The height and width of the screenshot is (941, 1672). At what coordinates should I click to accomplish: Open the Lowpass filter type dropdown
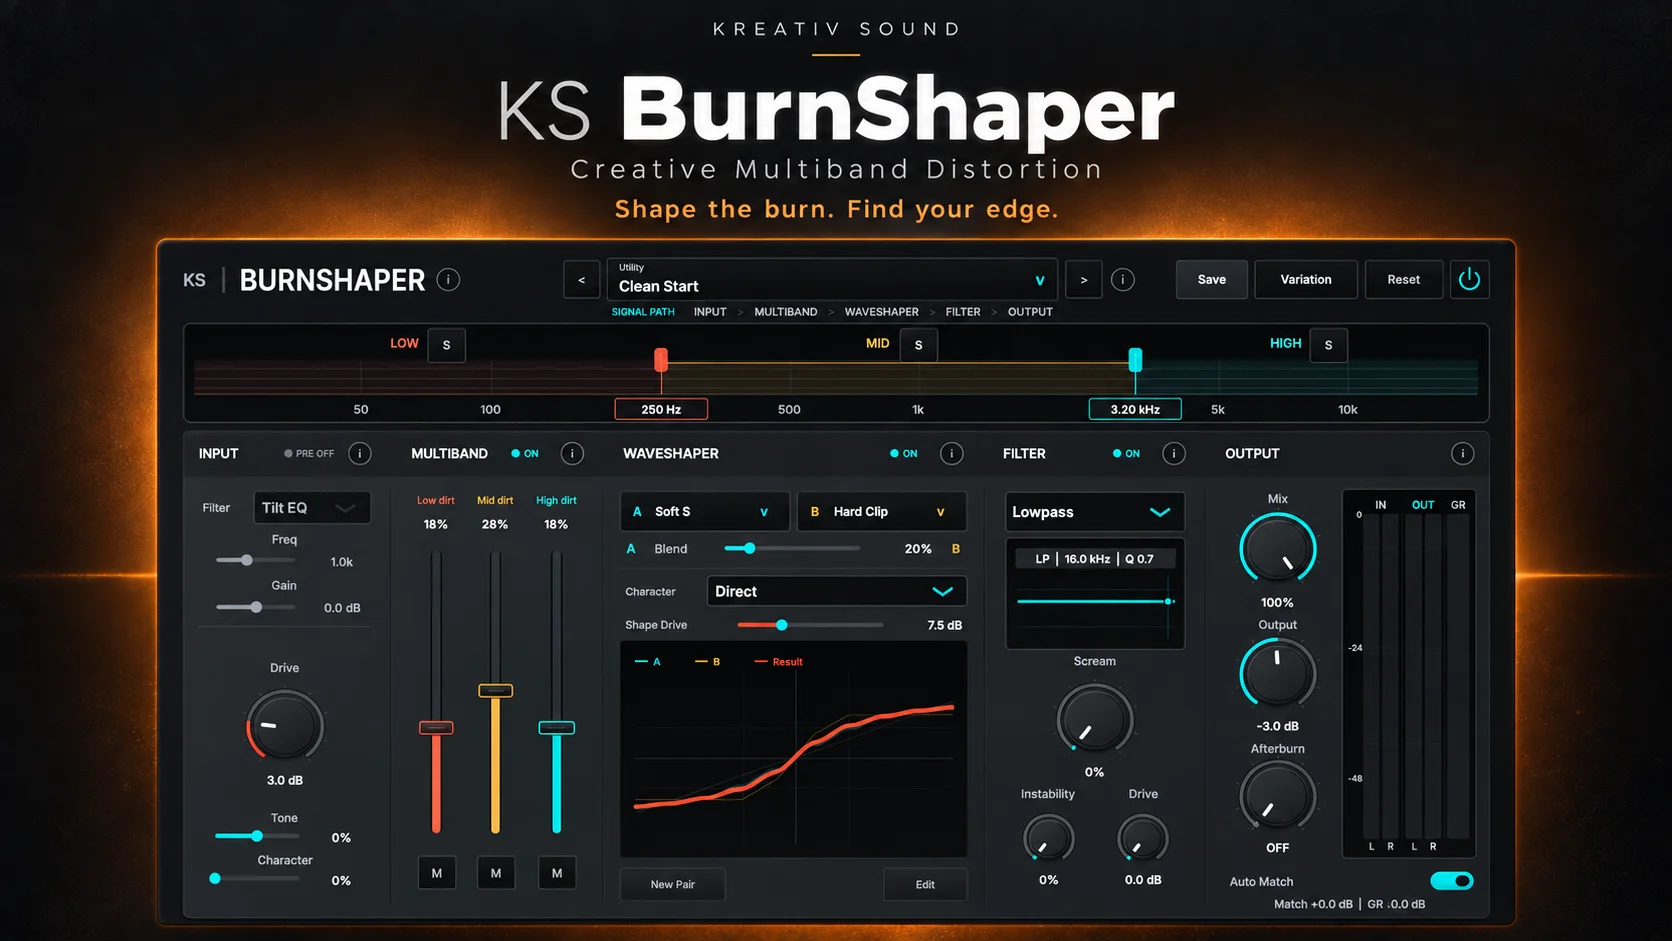(1095, 512)
